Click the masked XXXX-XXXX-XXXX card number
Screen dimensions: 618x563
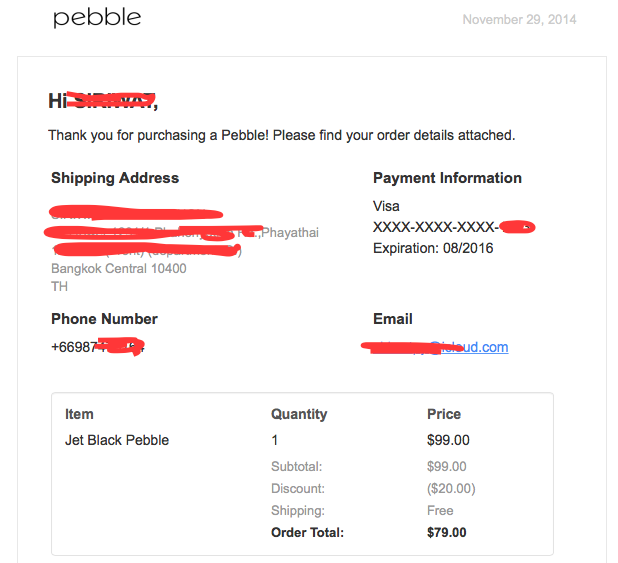[x=436, y=227]
